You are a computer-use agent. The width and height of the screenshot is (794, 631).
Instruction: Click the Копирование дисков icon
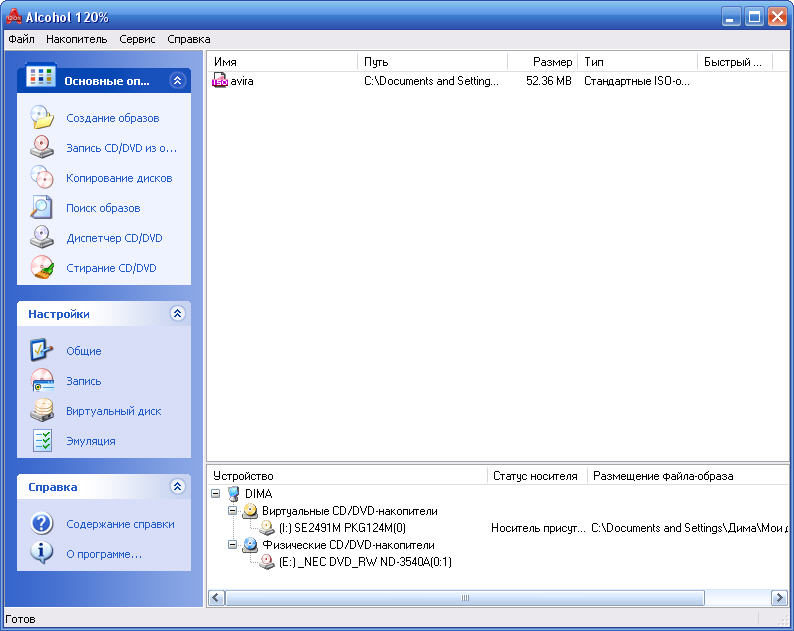point(42,177)
